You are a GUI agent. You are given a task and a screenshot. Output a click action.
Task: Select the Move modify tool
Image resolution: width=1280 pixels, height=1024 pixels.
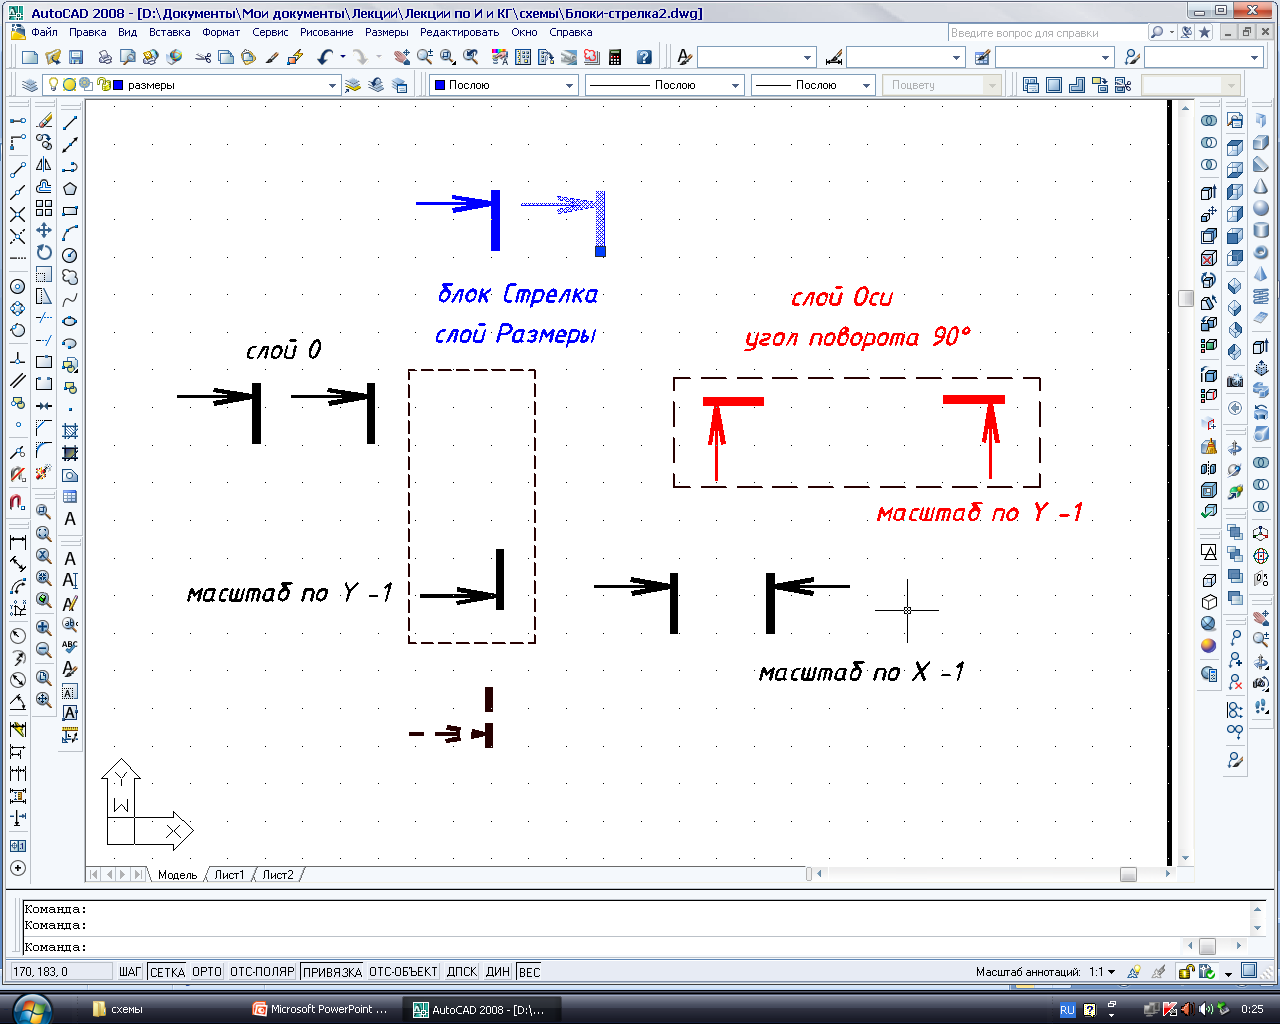pyautogui.click(x=44, y=230)
